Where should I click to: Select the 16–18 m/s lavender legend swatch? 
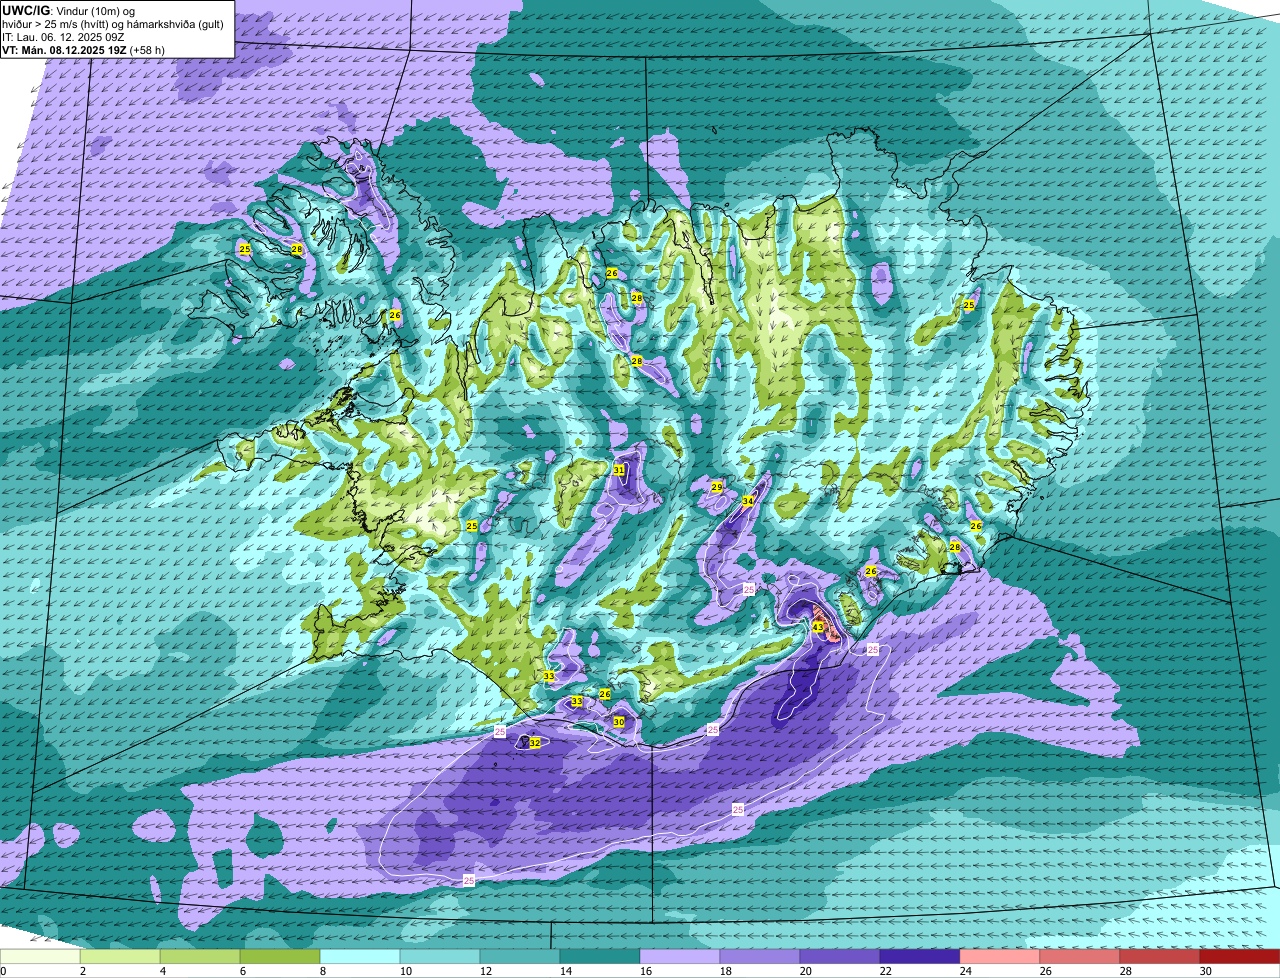680,957
